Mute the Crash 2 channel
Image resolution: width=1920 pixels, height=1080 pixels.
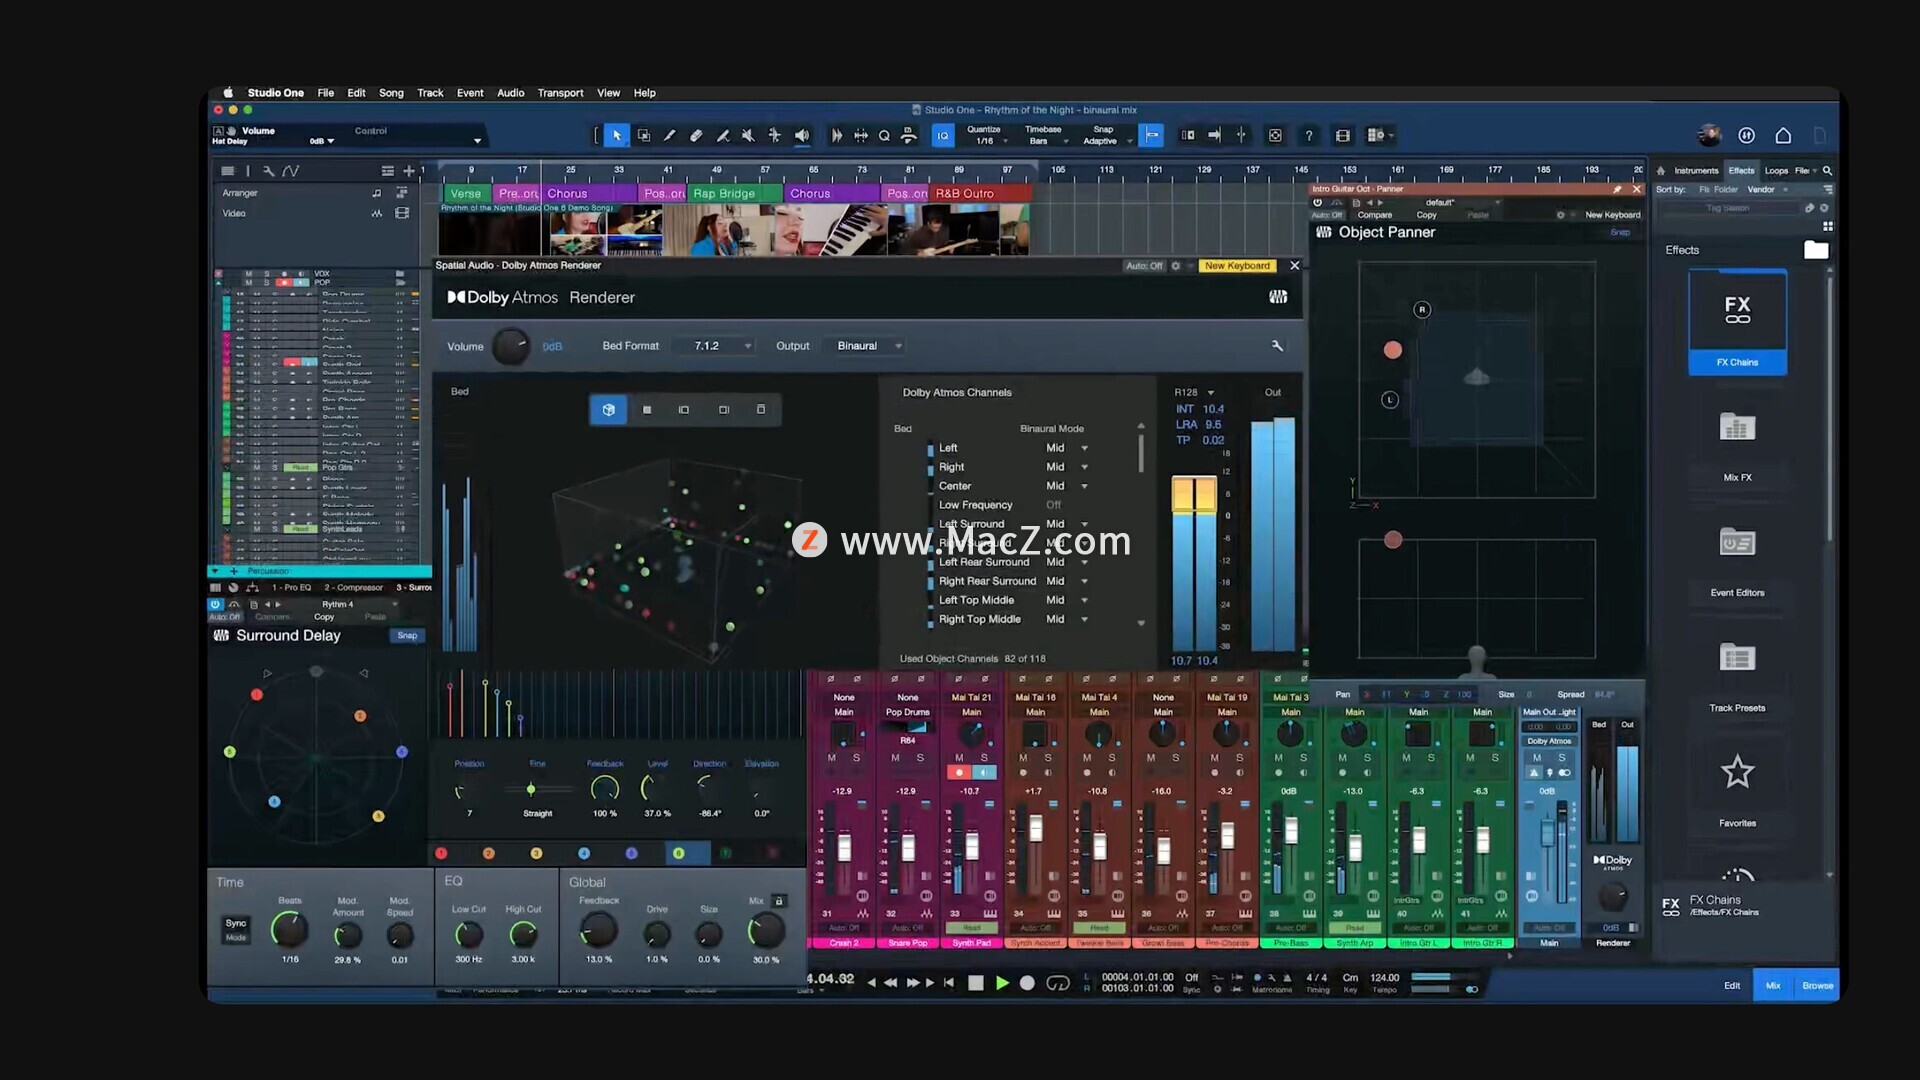point(831,758)
